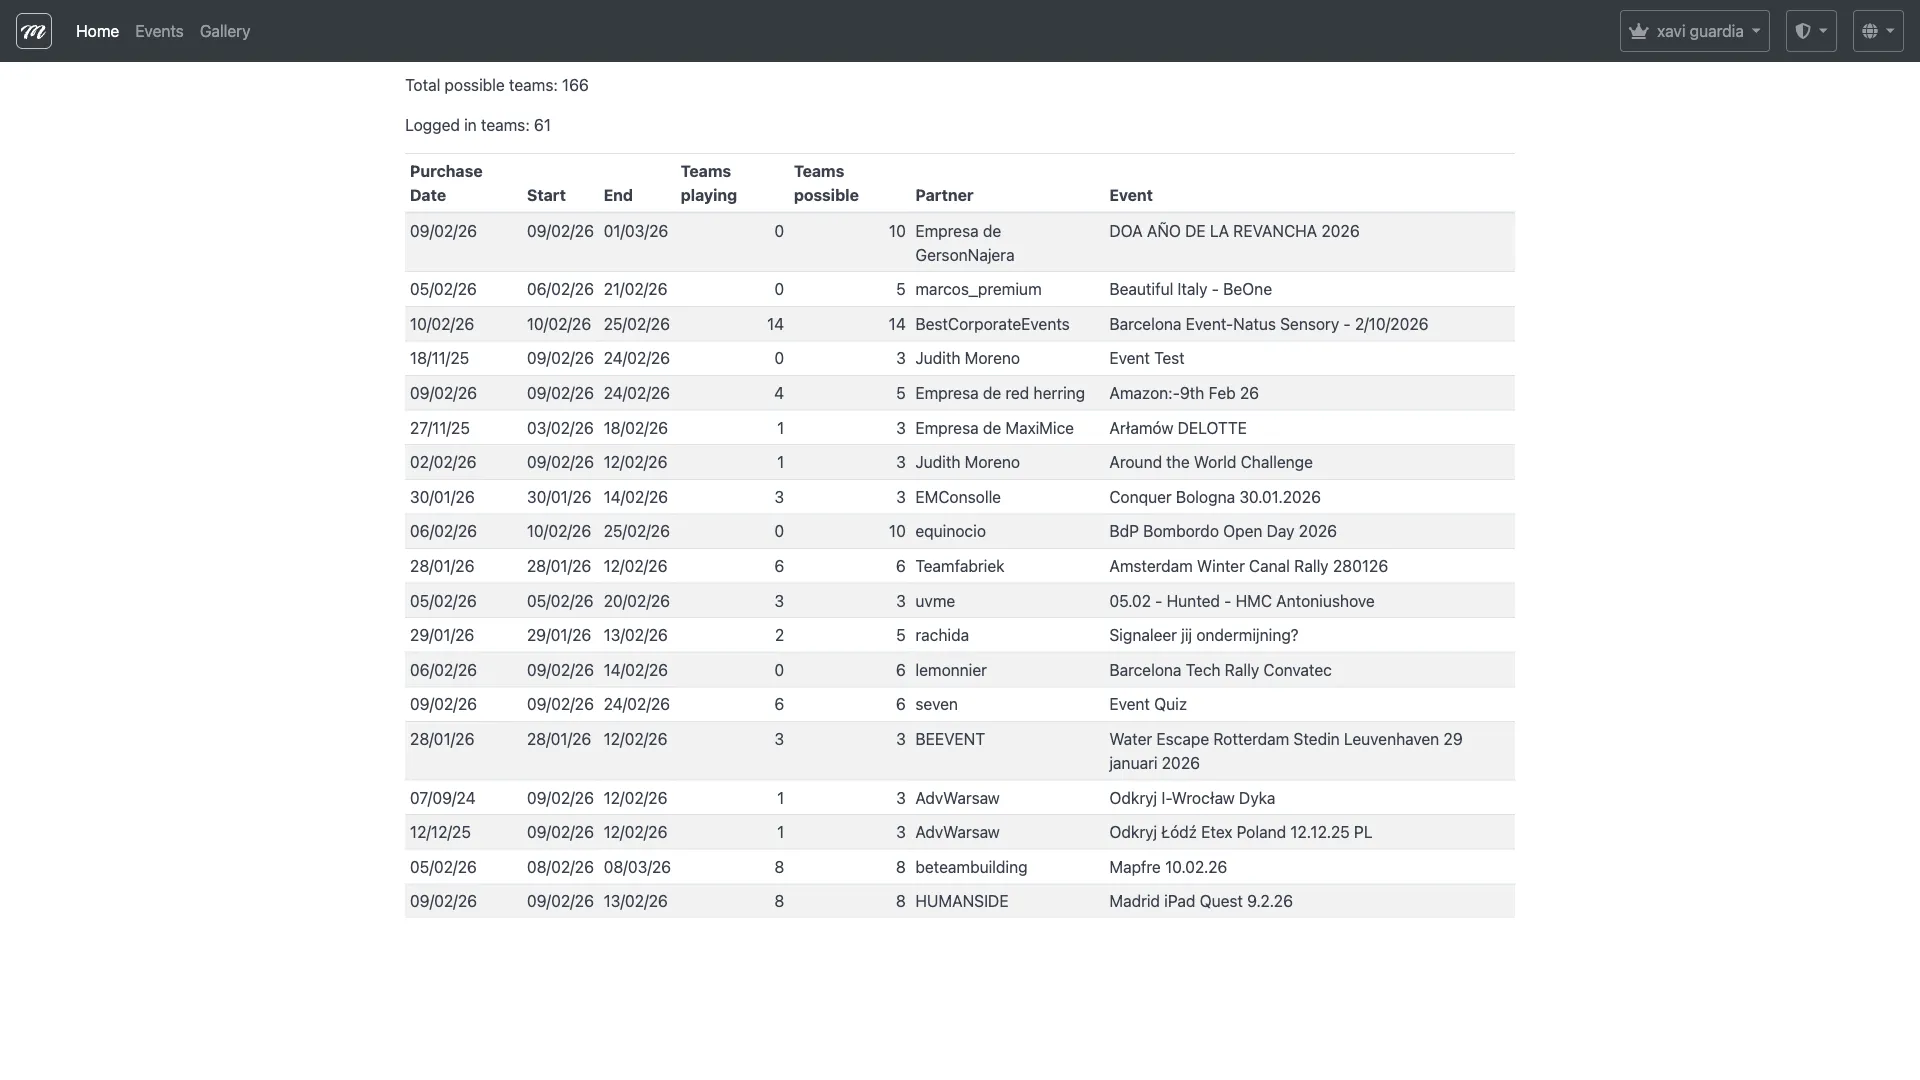This screenshot has height=1080, width=1920.
Task: Click the Teamfabriek partner cell
Action: pyautogui.click(x=959, y=566)
